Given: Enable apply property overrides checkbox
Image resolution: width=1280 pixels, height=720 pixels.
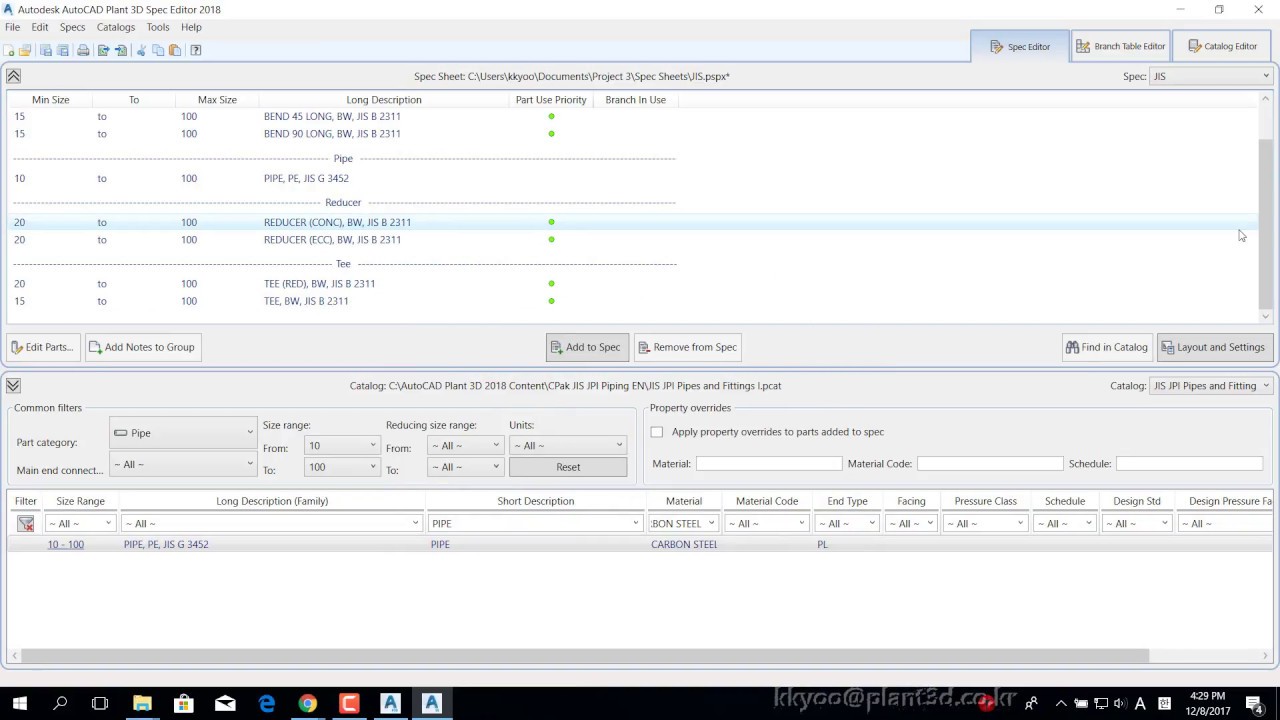Looking at the screenshot, I should tap(657, 432).
